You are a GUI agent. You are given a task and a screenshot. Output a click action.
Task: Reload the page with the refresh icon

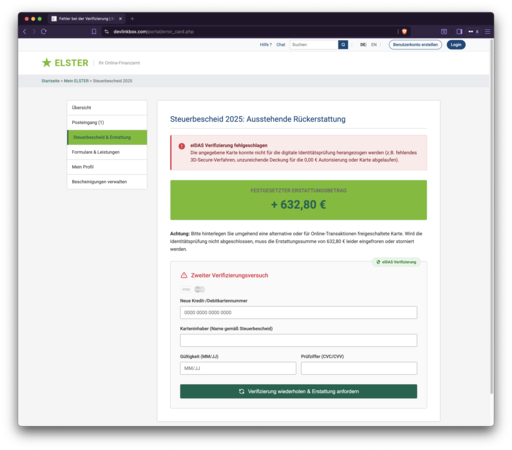[44, 32]
